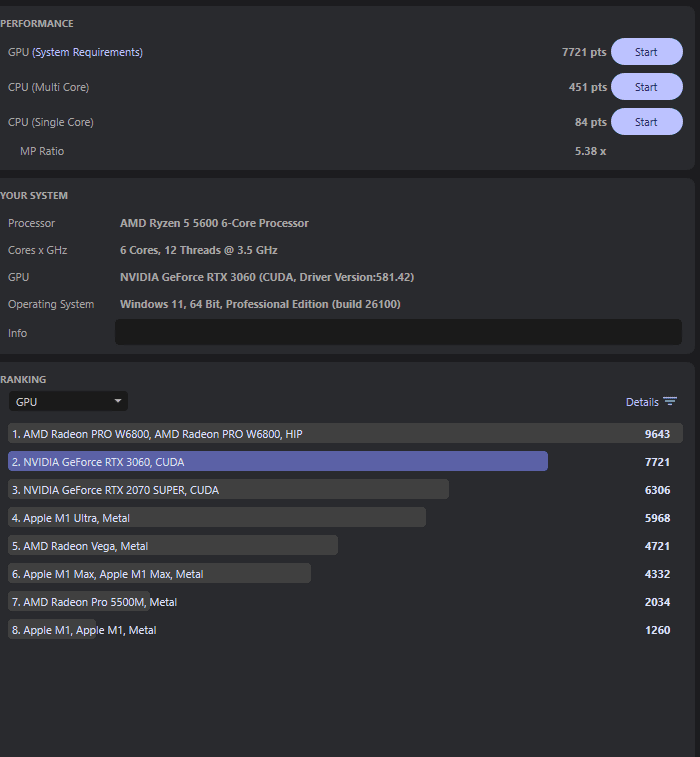Image resolution: width=700 pixels, height=757 pixels.
Task: Click the 6306 ranking score
Action: (658, 490)
